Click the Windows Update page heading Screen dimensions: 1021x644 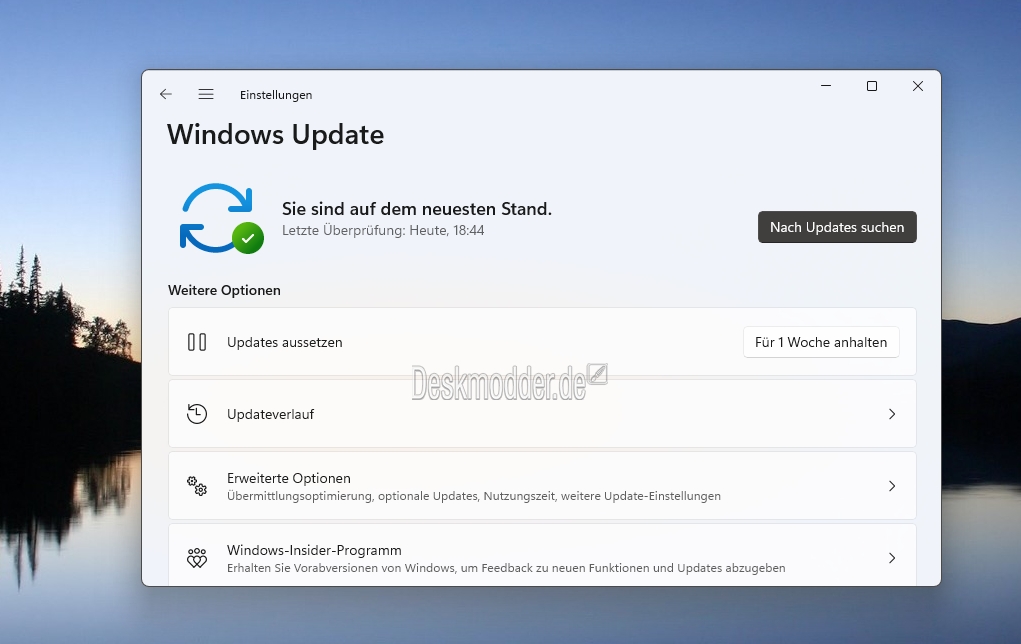(x=275, y=135)
